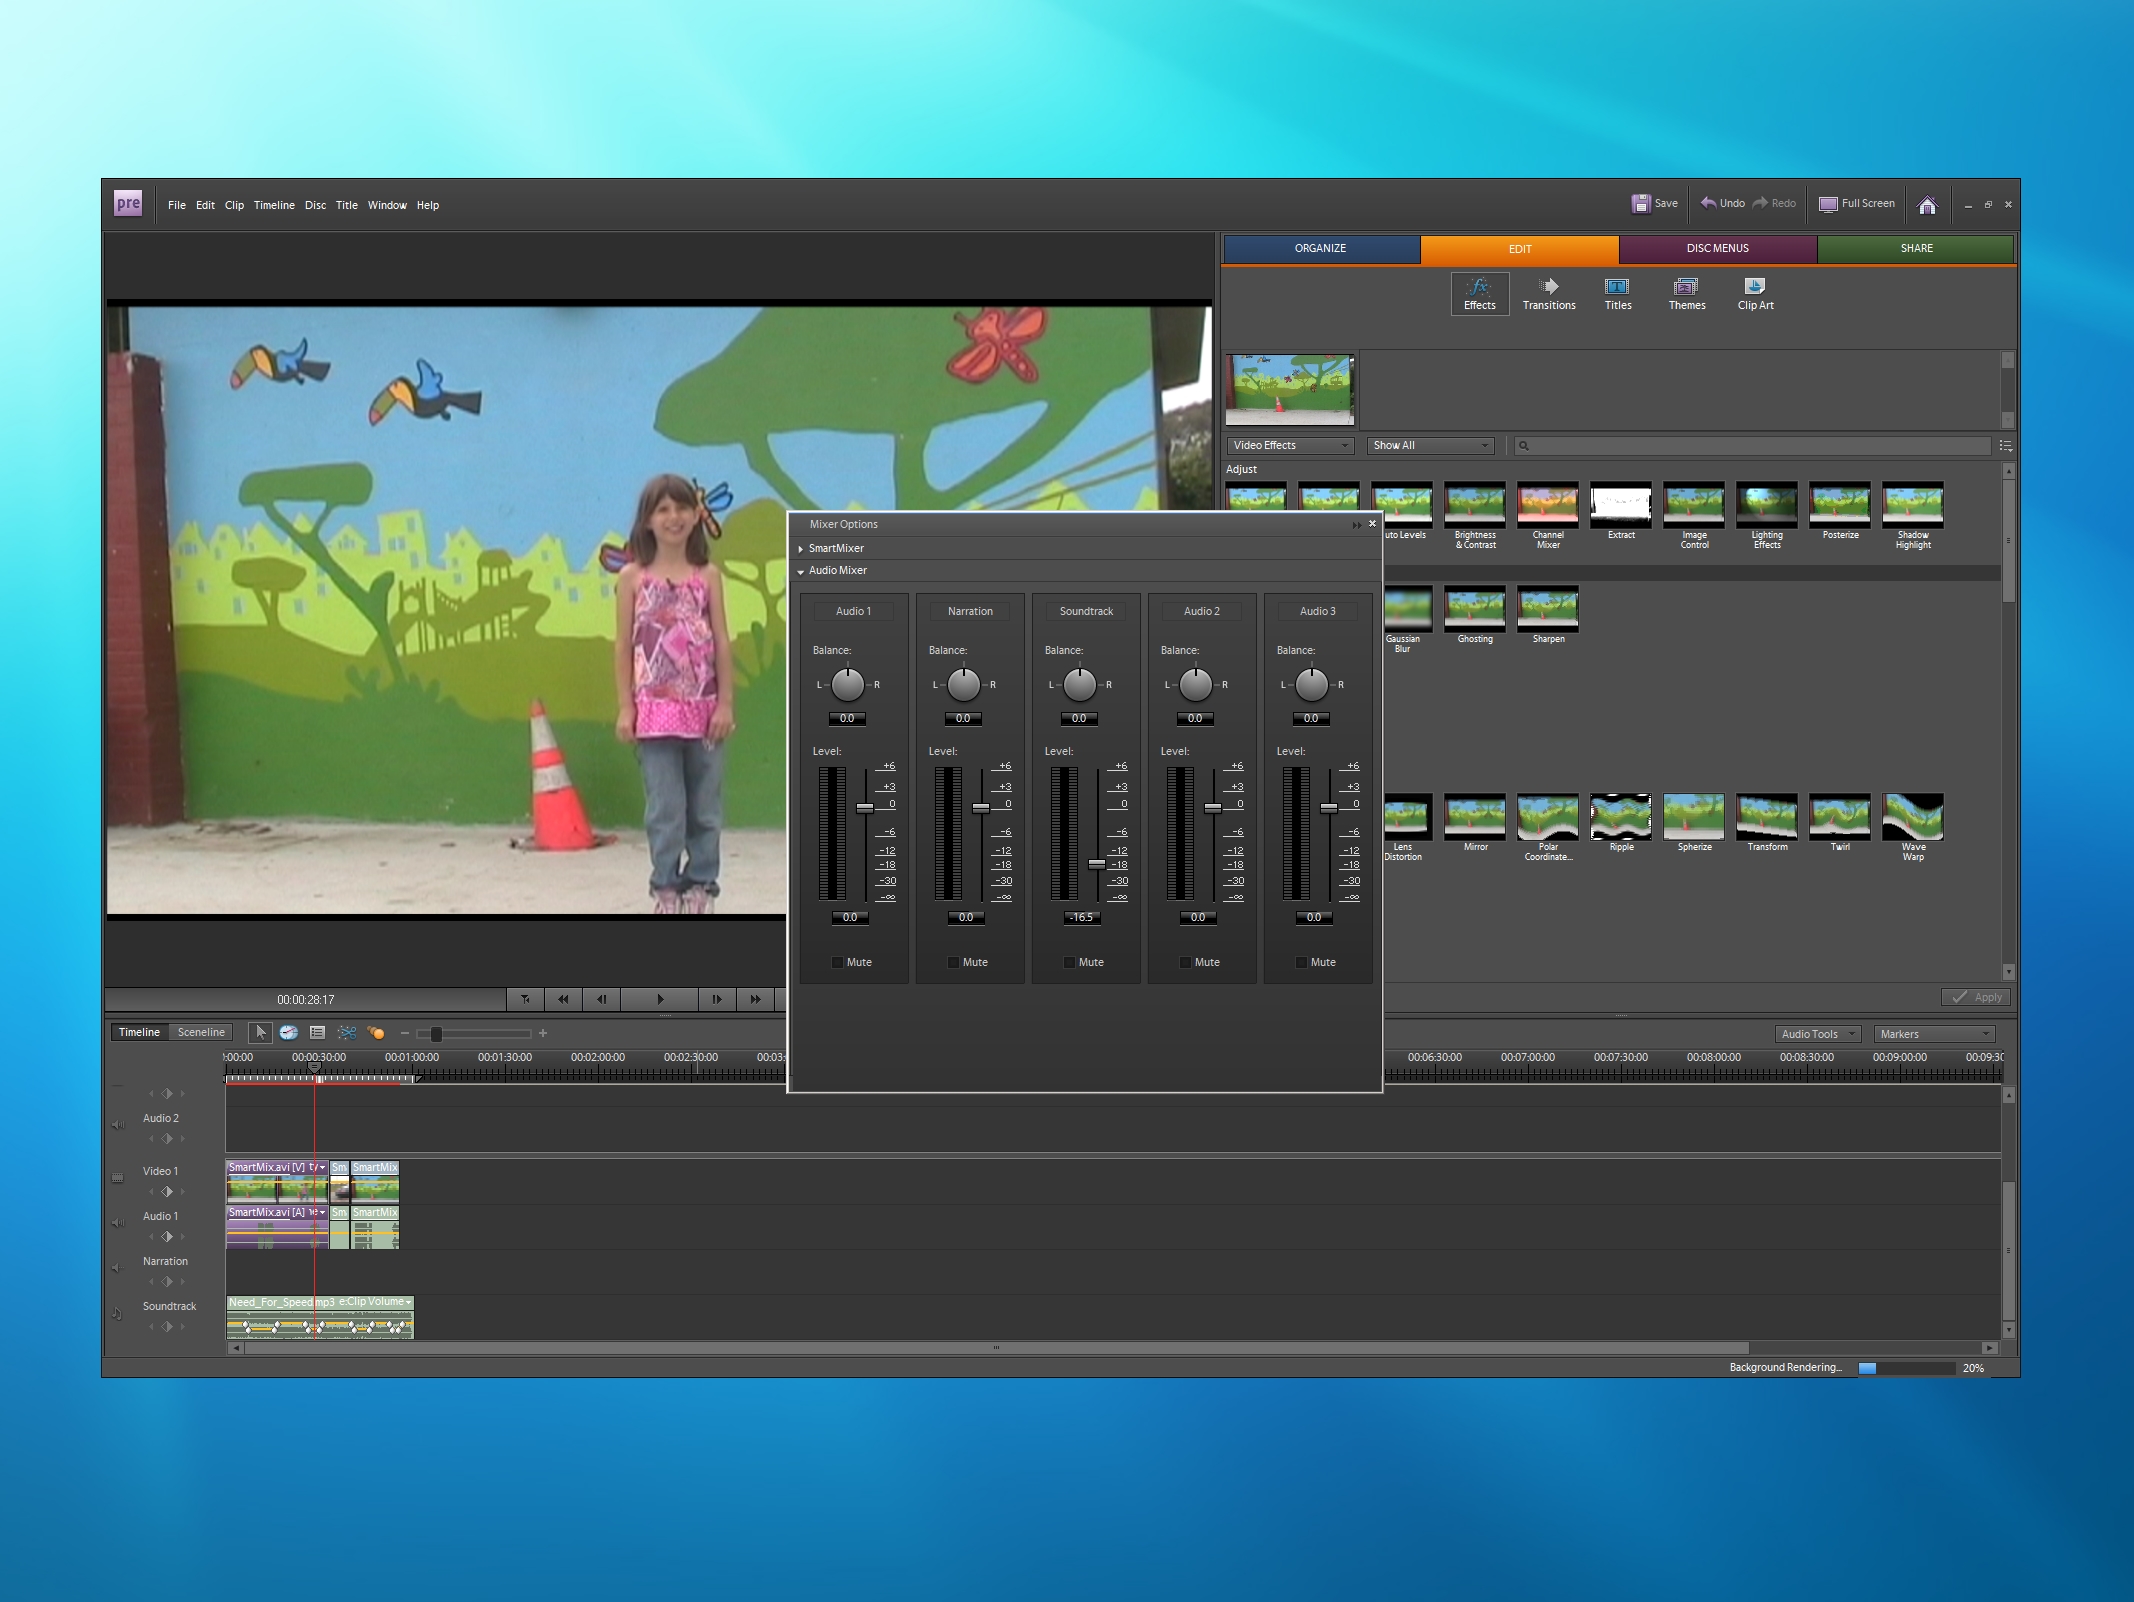Mute the Soundtrack mixer channel

(1070, 962)
